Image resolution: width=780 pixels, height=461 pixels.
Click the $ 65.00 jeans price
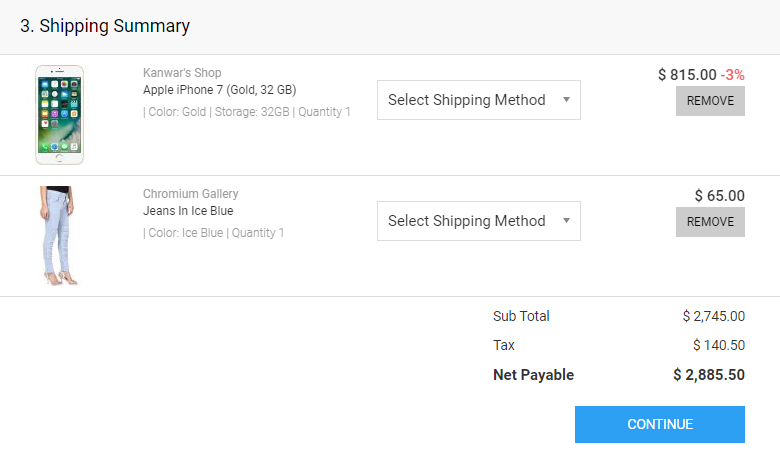pos(719,196)
